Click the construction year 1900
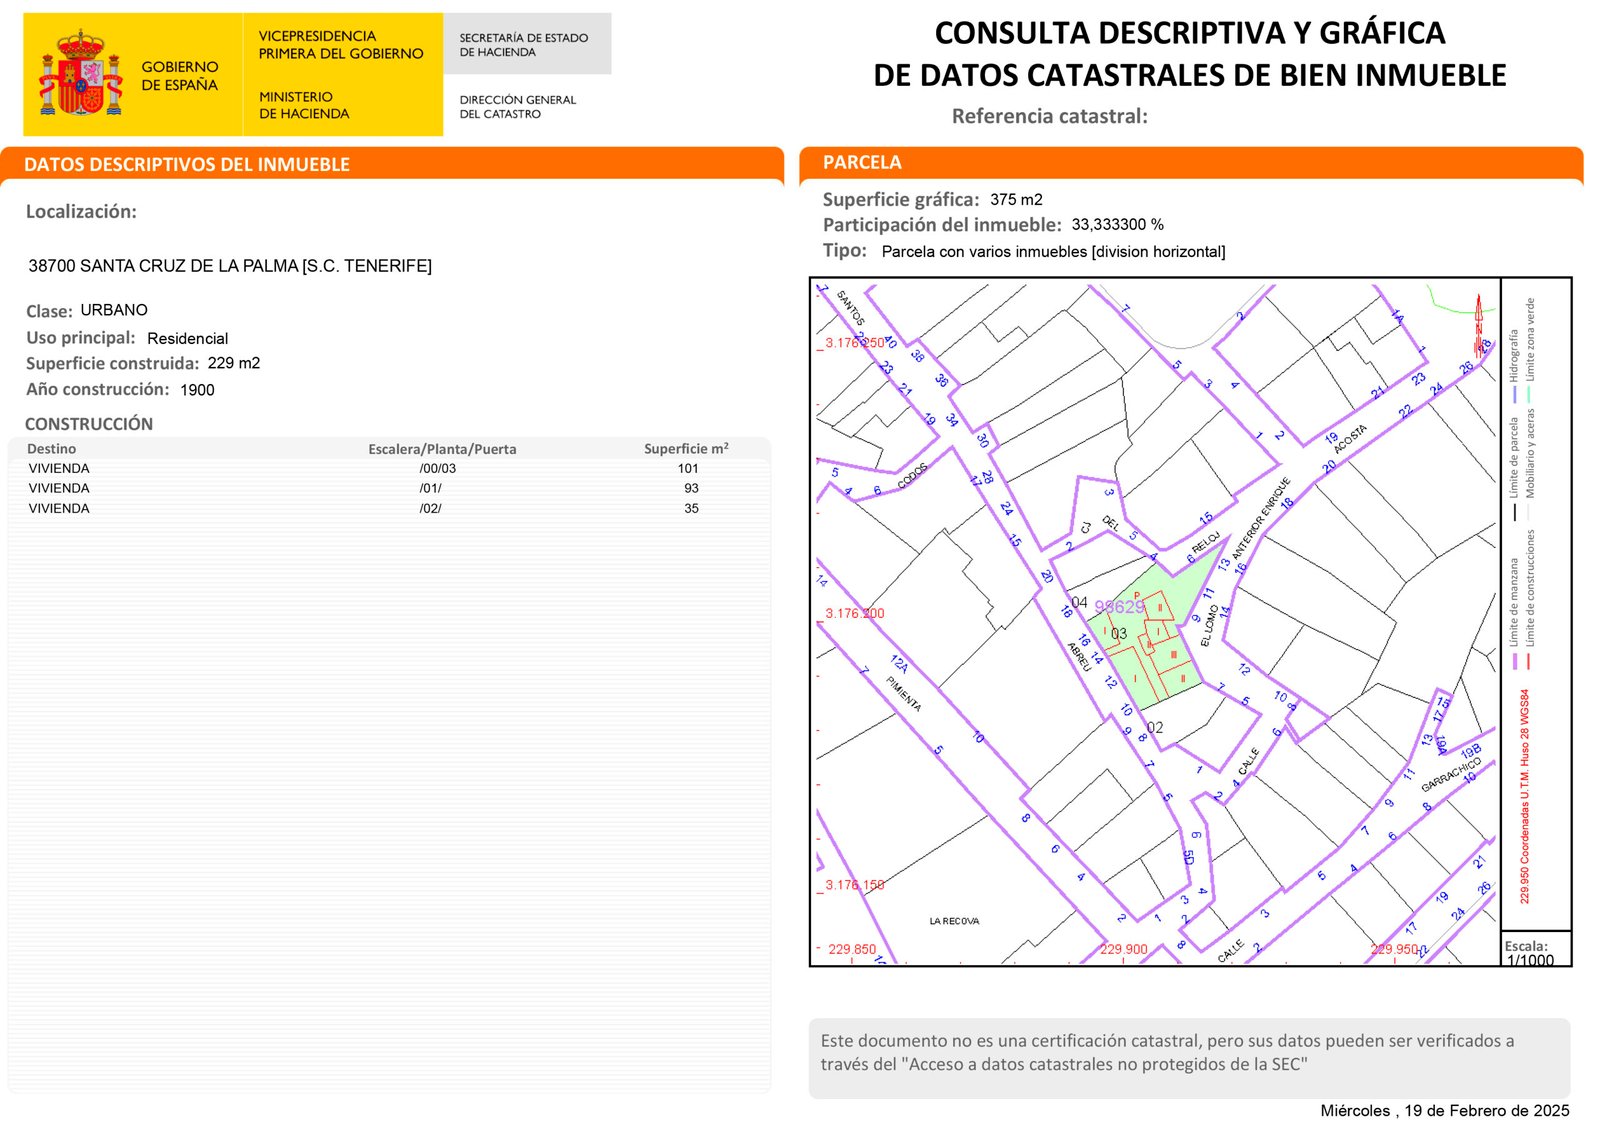 point(197,390)
